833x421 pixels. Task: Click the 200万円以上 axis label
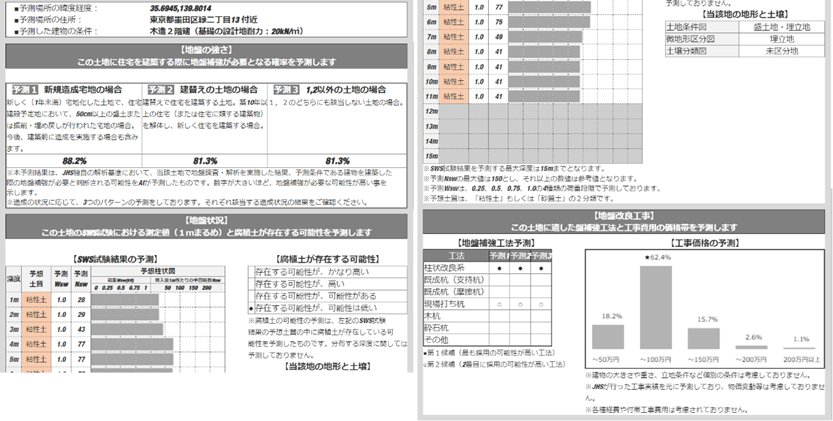[800, 359]
